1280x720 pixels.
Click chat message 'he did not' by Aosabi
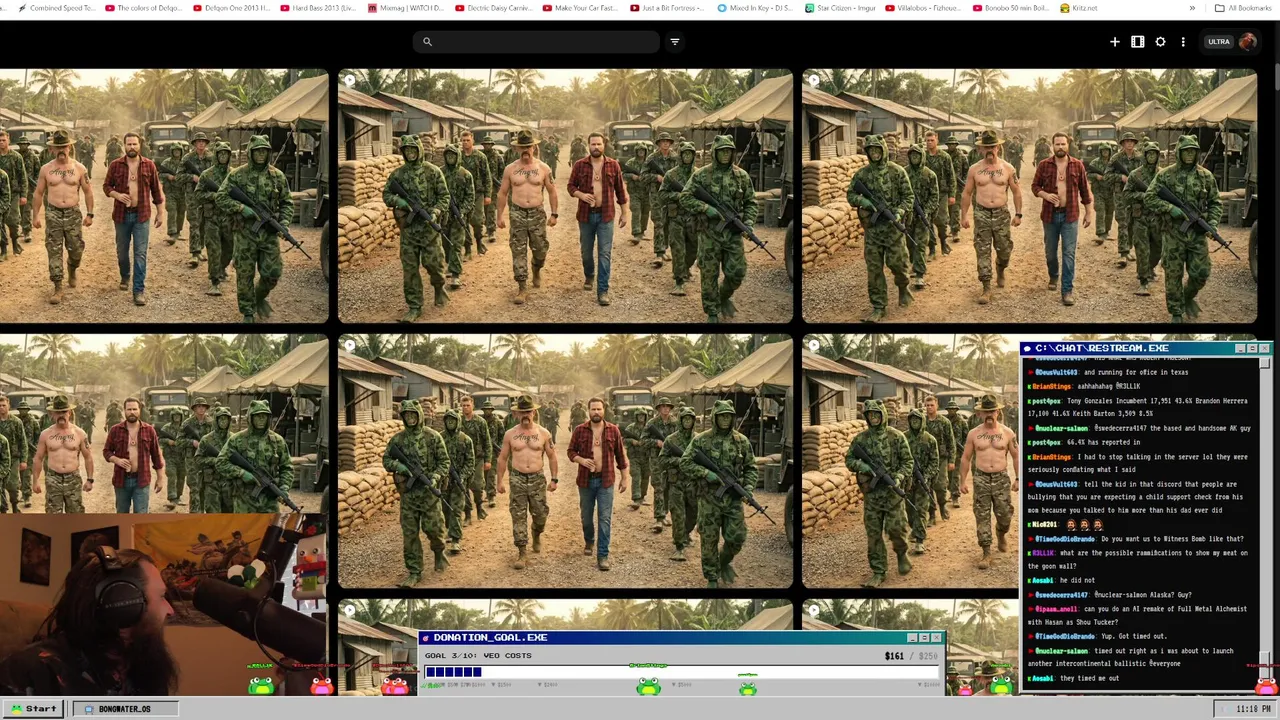1077,580
